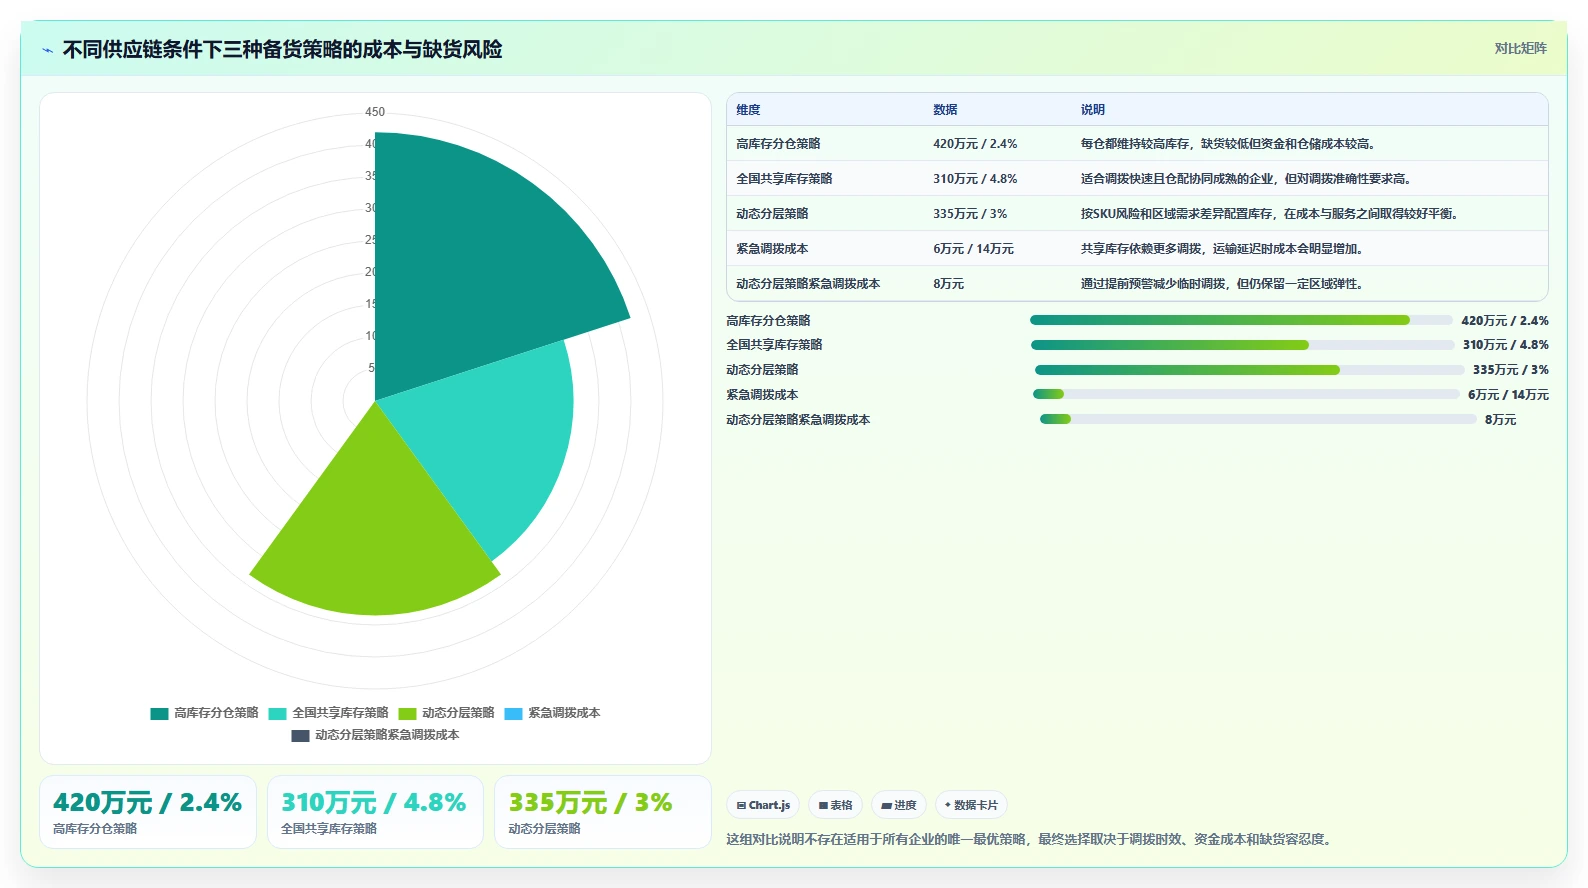This screenshot has width=1588, height=888.
Task: Click the 动态分层策略 progress bar
Action: pyautogui.click(x=1249, y=370)
